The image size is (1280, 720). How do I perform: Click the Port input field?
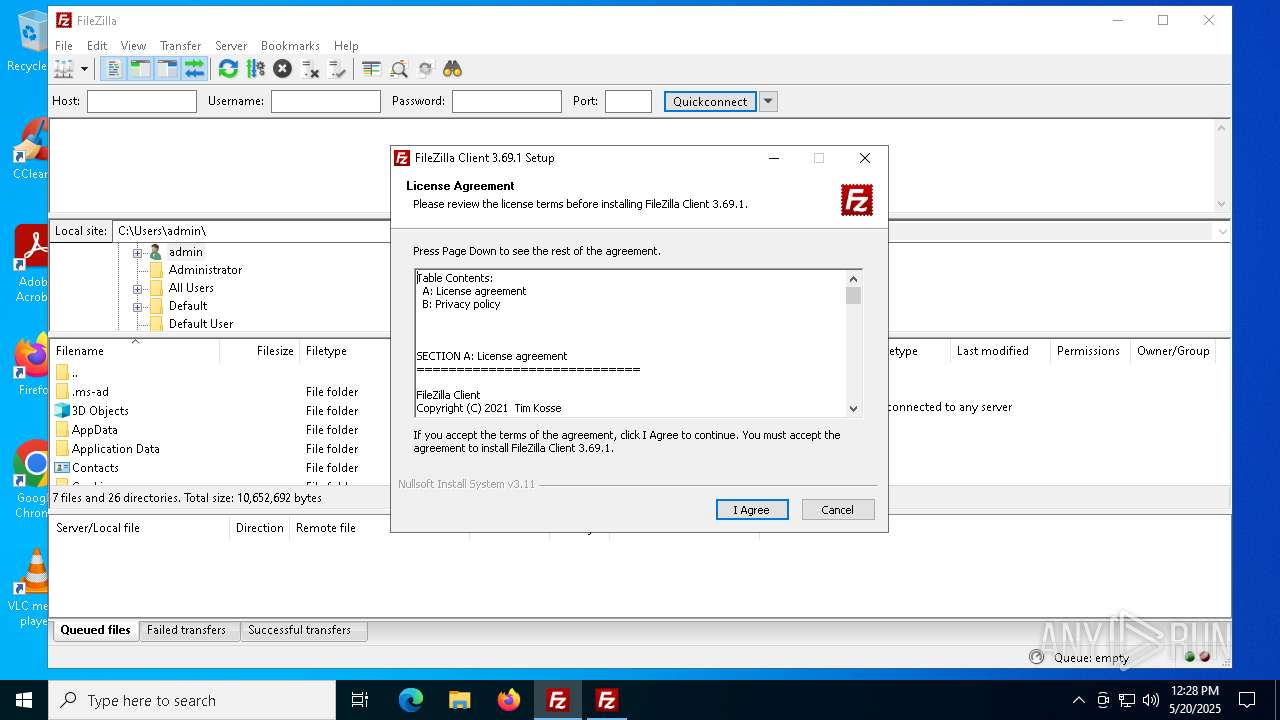coord(628,101)
